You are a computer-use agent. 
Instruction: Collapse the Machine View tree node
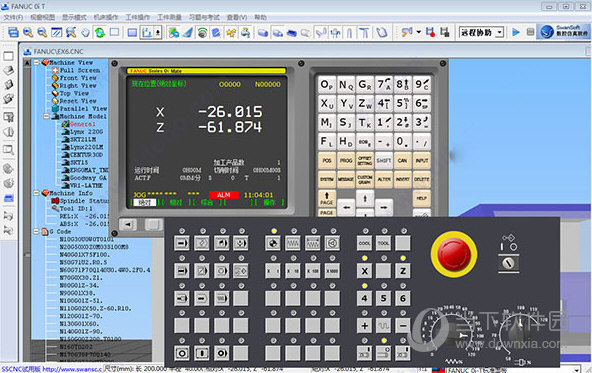(x=36, y=63)
